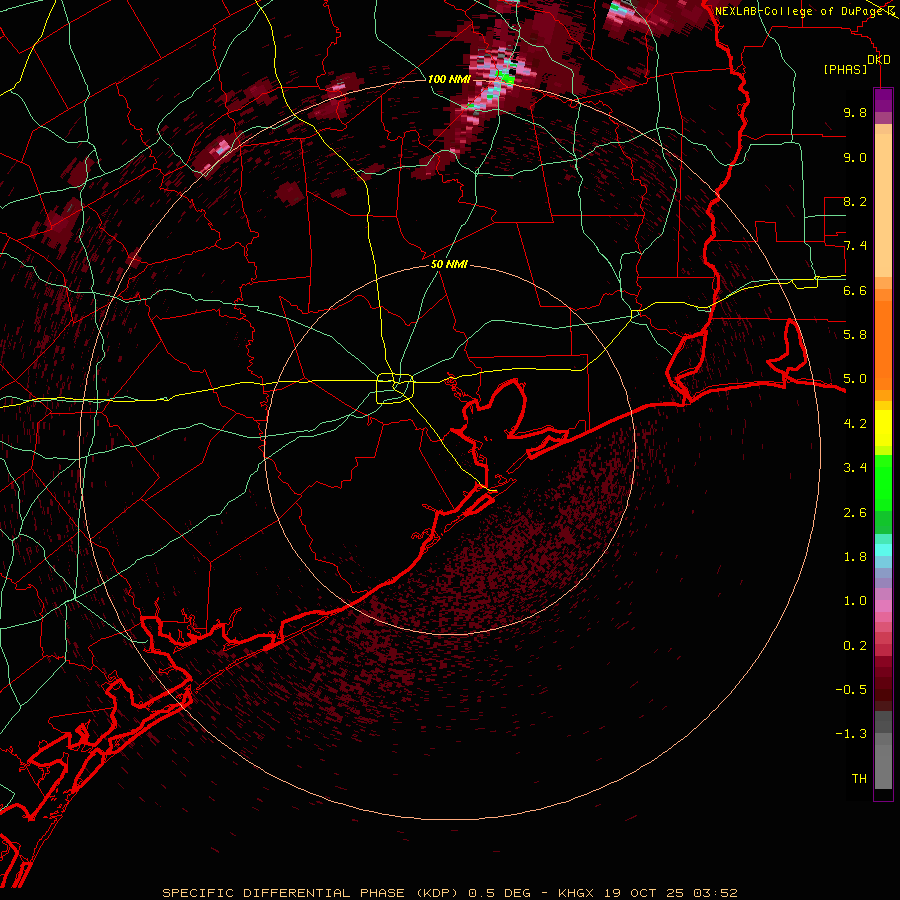Click the bright green segment of the color bar

pyautogui.click(x=883, y=482)
